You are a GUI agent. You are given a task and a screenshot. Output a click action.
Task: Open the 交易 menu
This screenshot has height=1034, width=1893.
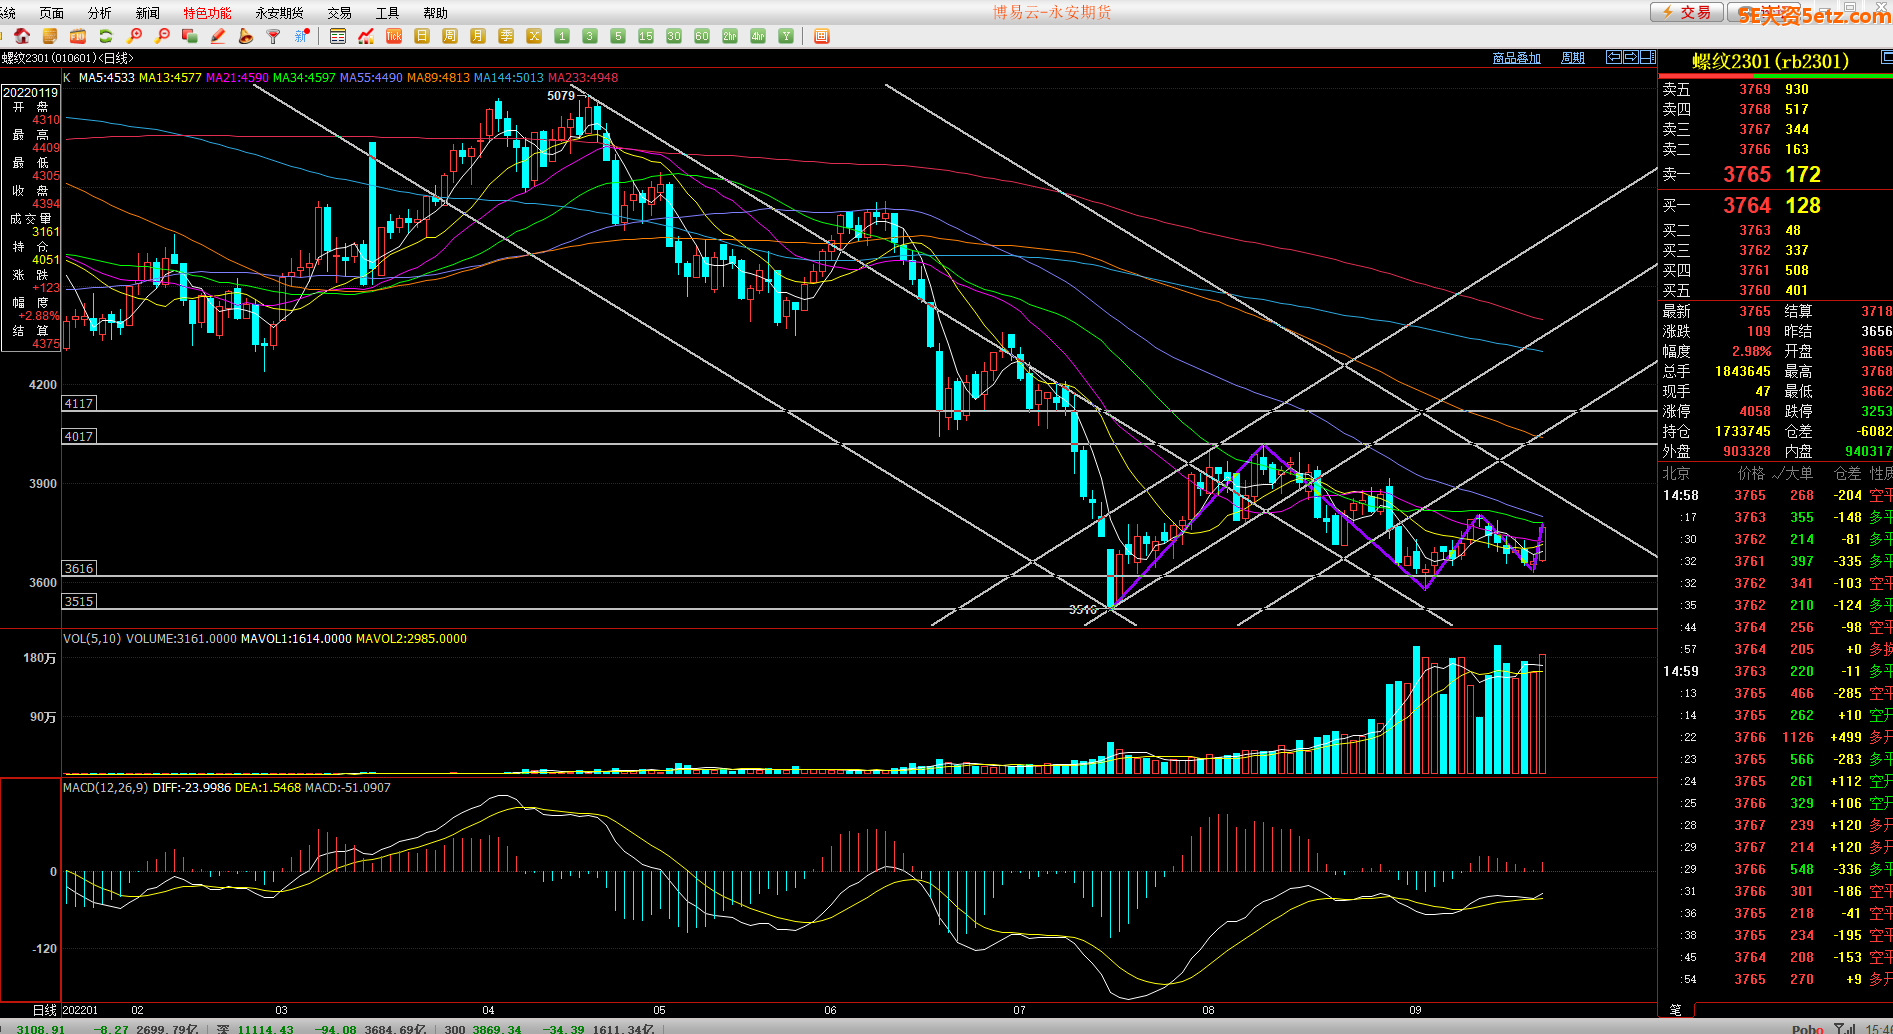point(340,13)
